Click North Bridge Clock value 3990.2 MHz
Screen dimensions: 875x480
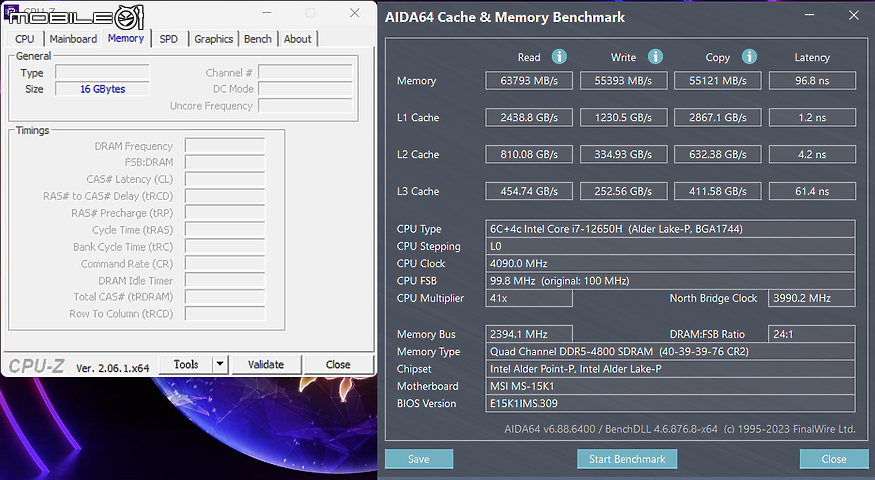(x=812, y=298)
